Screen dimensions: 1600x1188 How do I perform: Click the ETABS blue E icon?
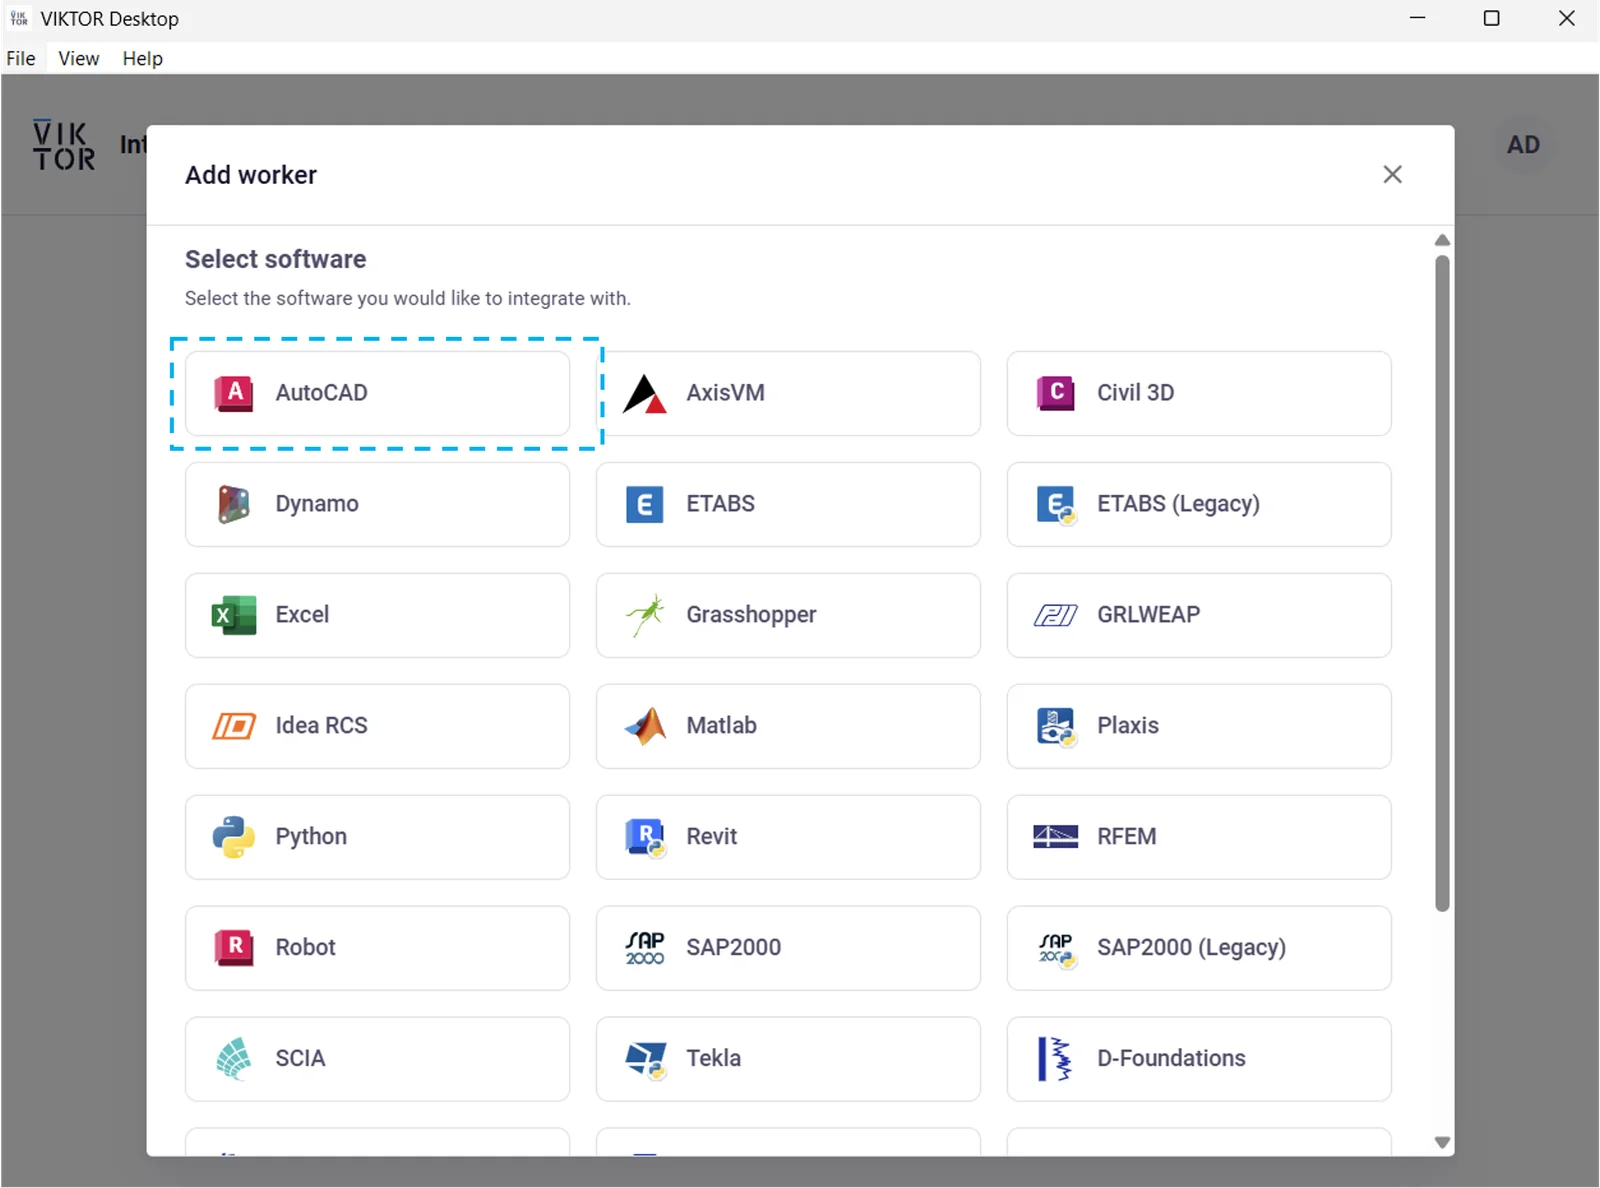point(644,504)
